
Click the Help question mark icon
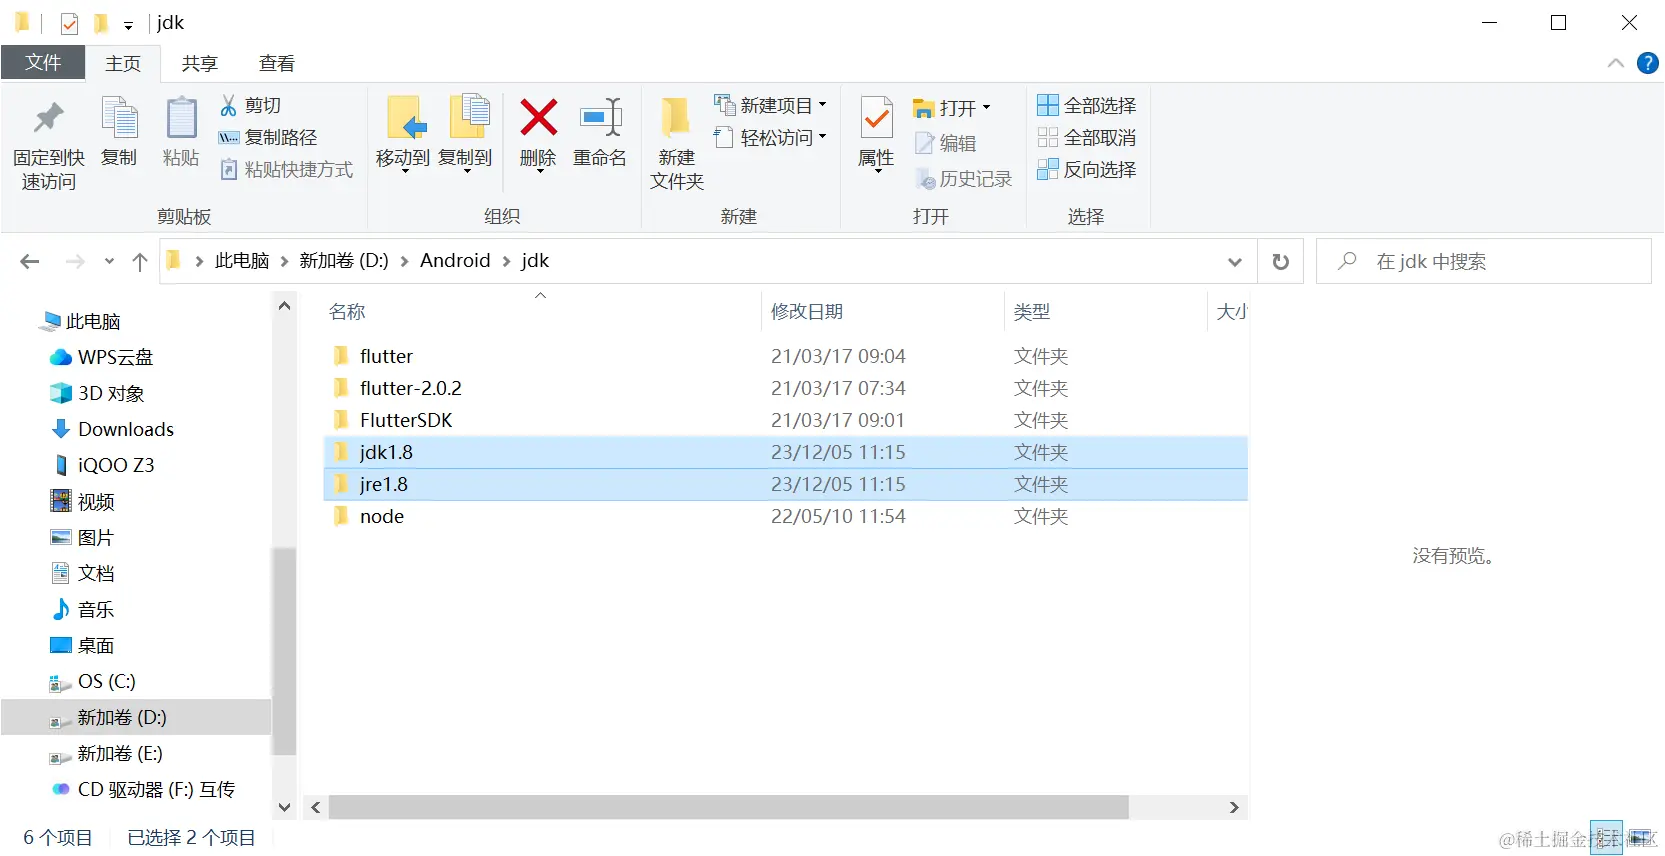1647,63
